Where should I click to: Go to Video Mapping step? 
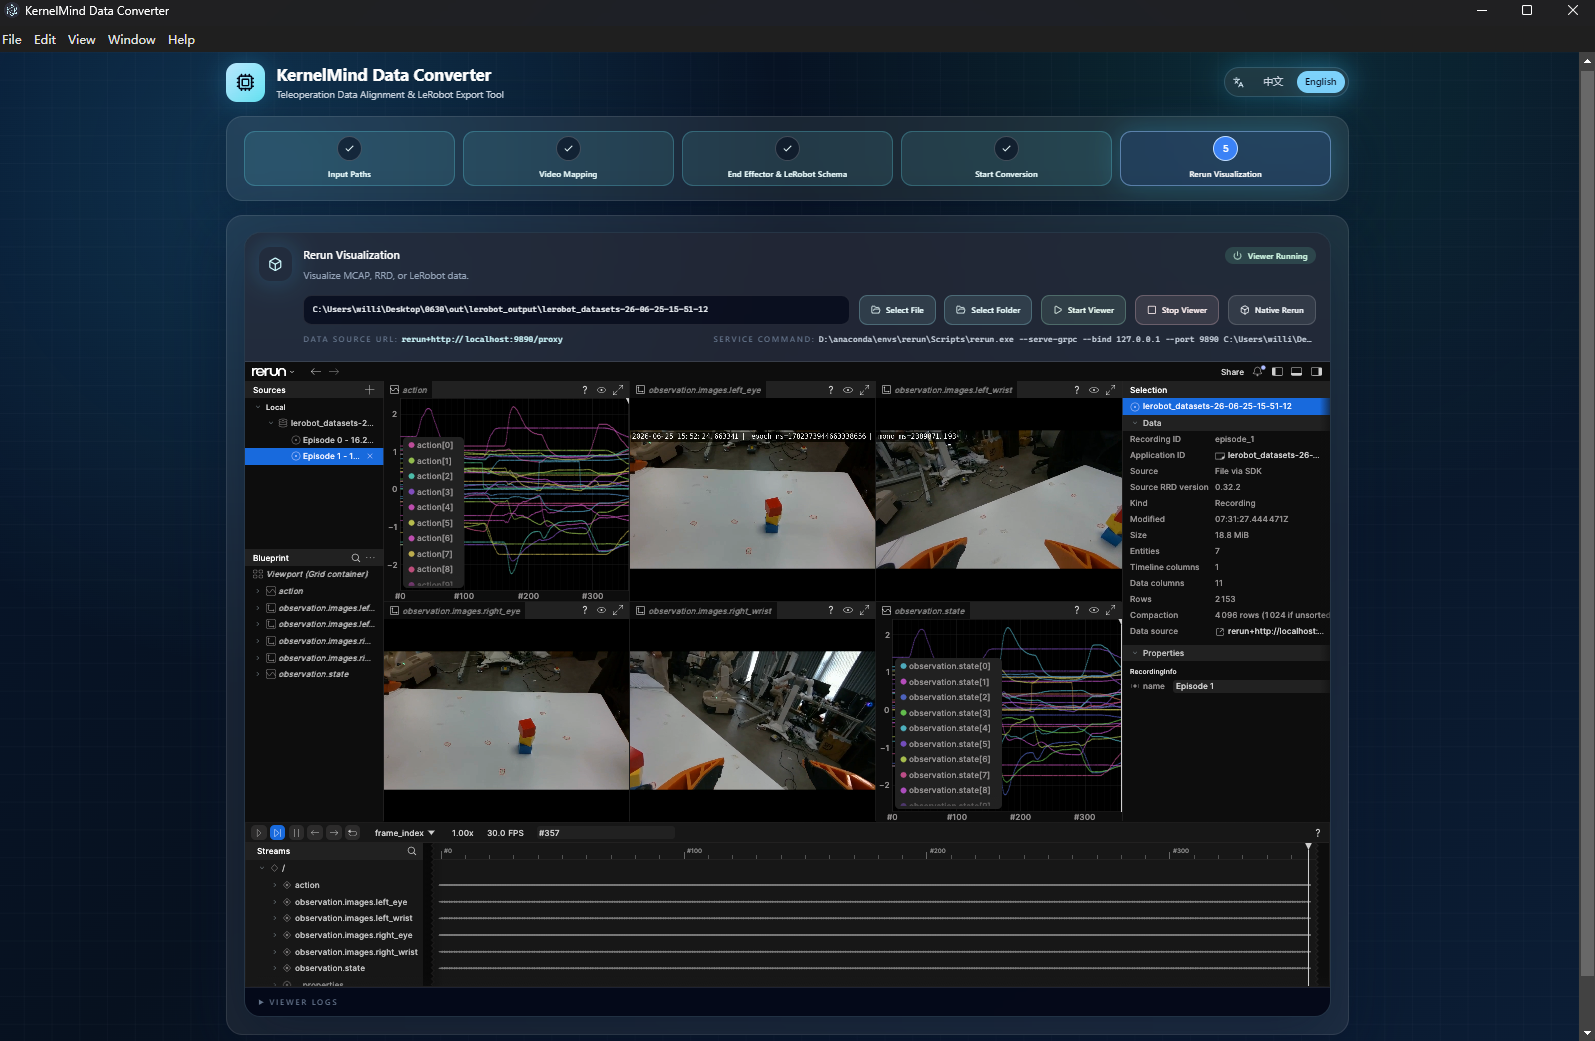coord(568,158)
